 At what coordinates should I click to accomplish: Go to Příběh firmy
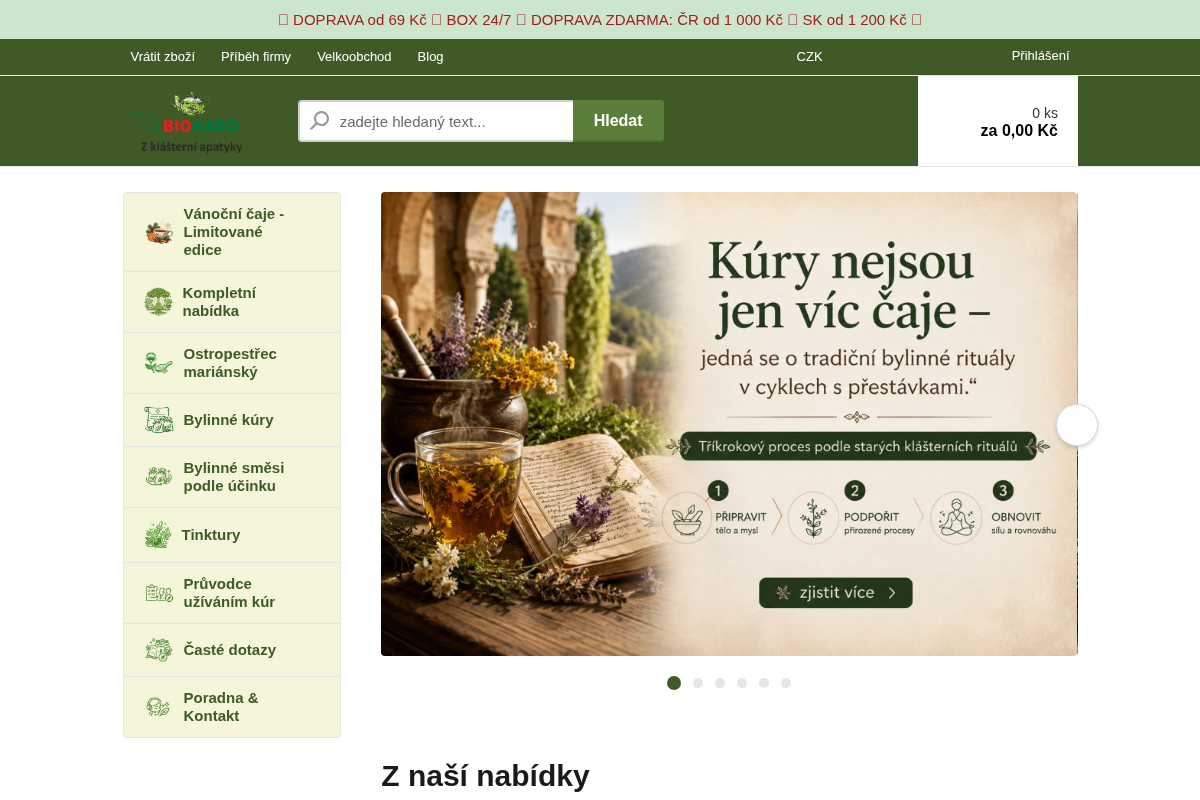(256, 57)
